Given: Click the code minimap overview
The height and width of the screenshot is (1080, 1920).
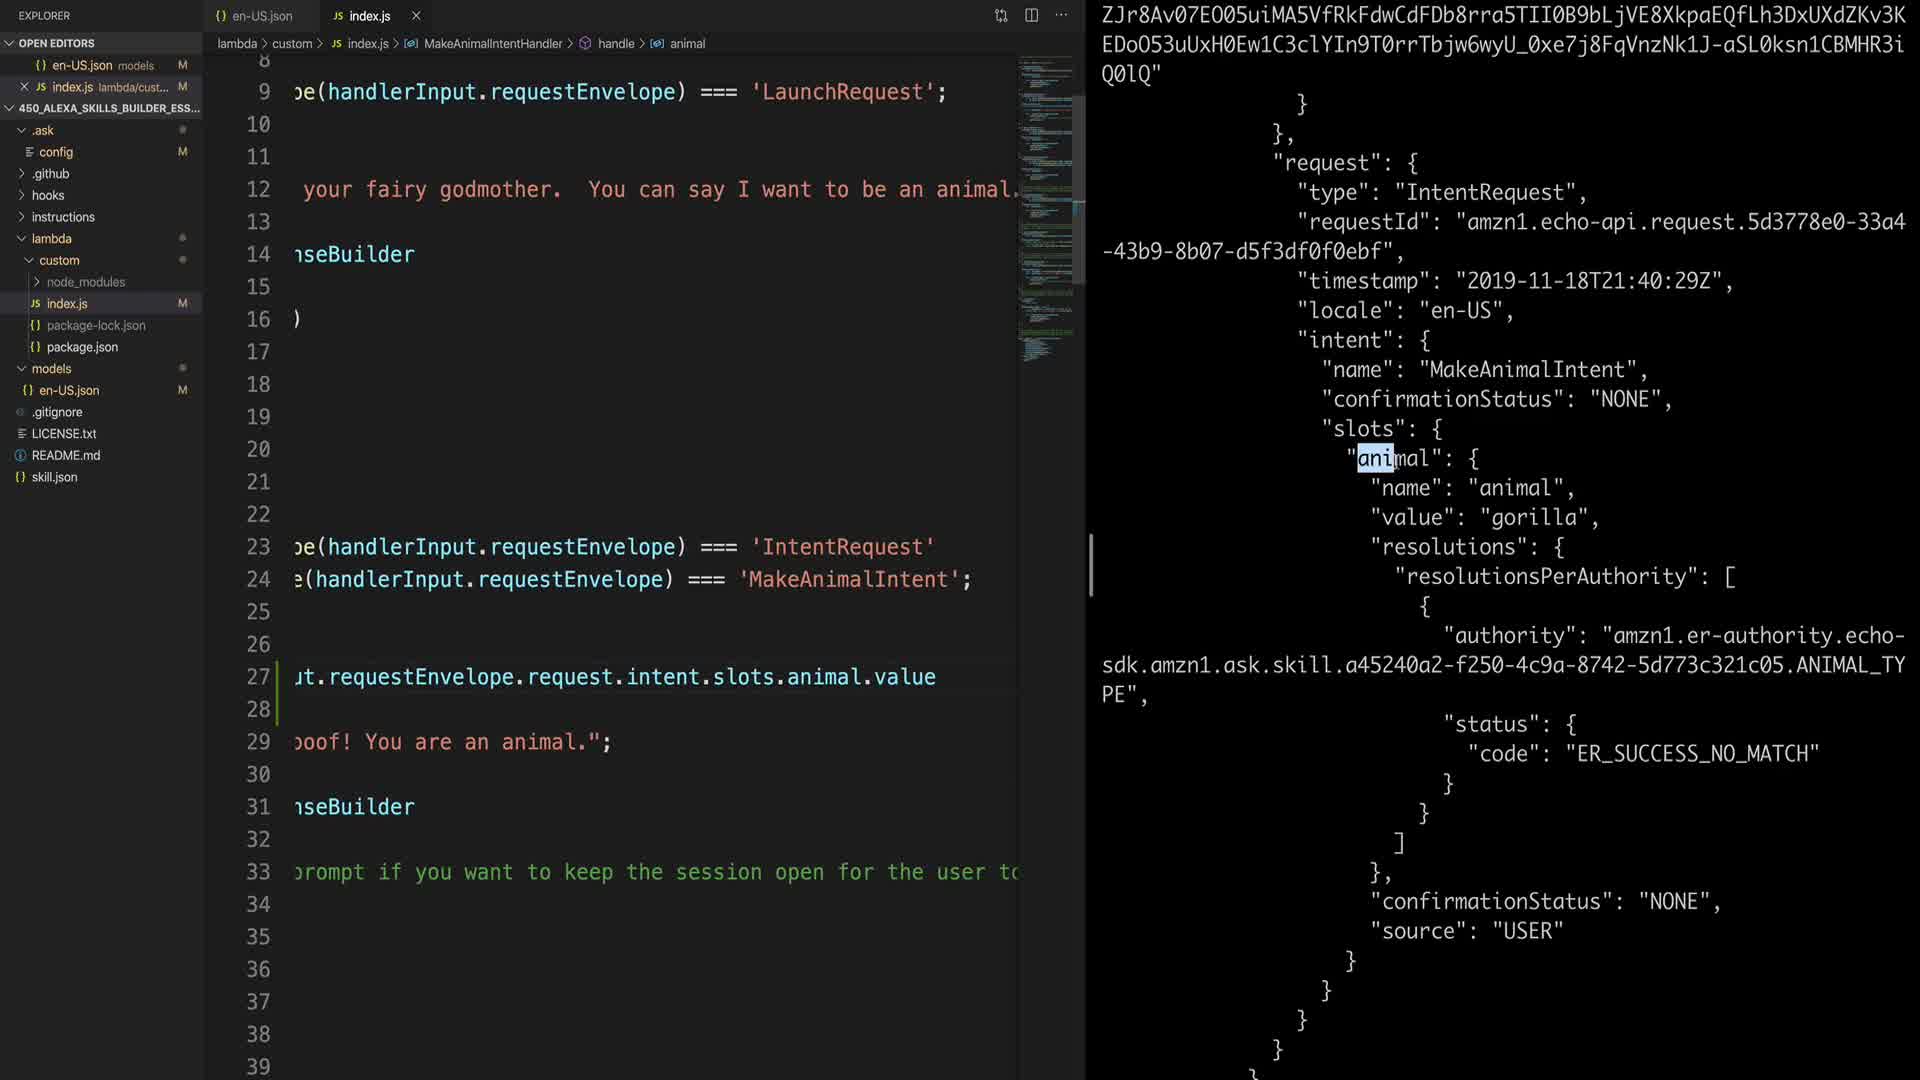Looking at the screenshot, I should pyautogui.click(x=1046, y=210).
